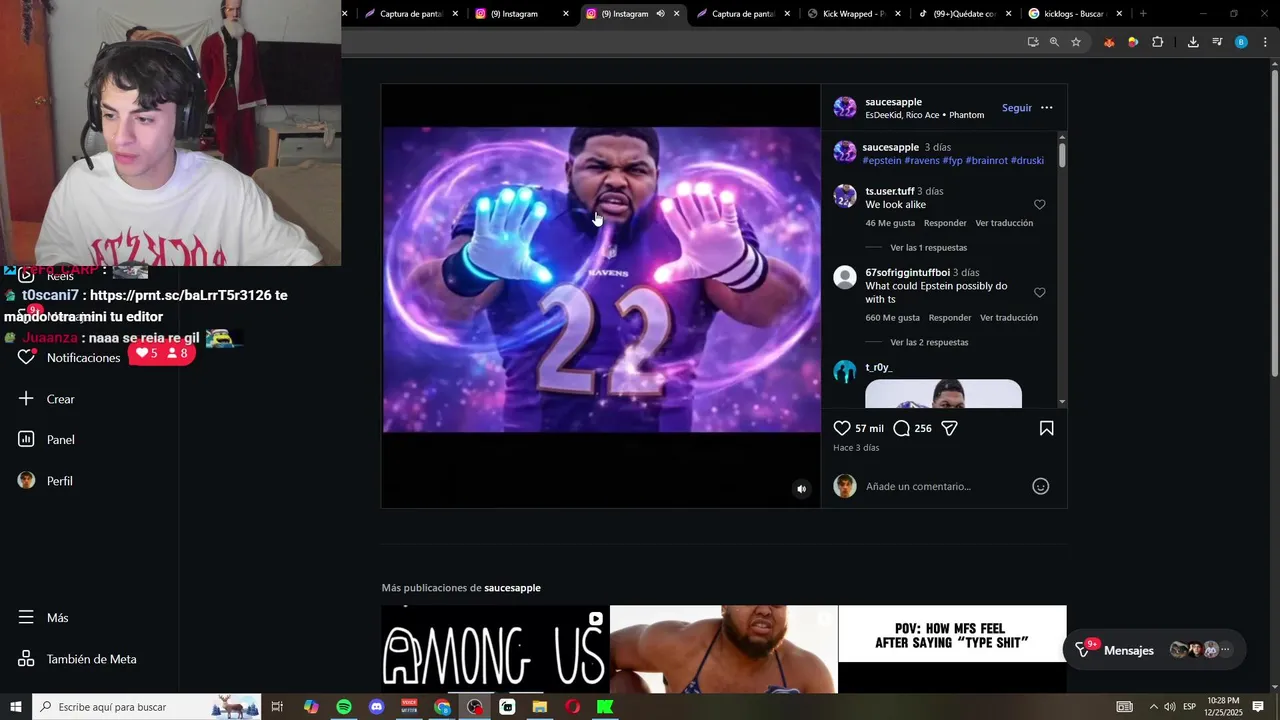Open the #druski hashtag link
This screenshot has height=720, width=1280.
tap(1027, 161)
